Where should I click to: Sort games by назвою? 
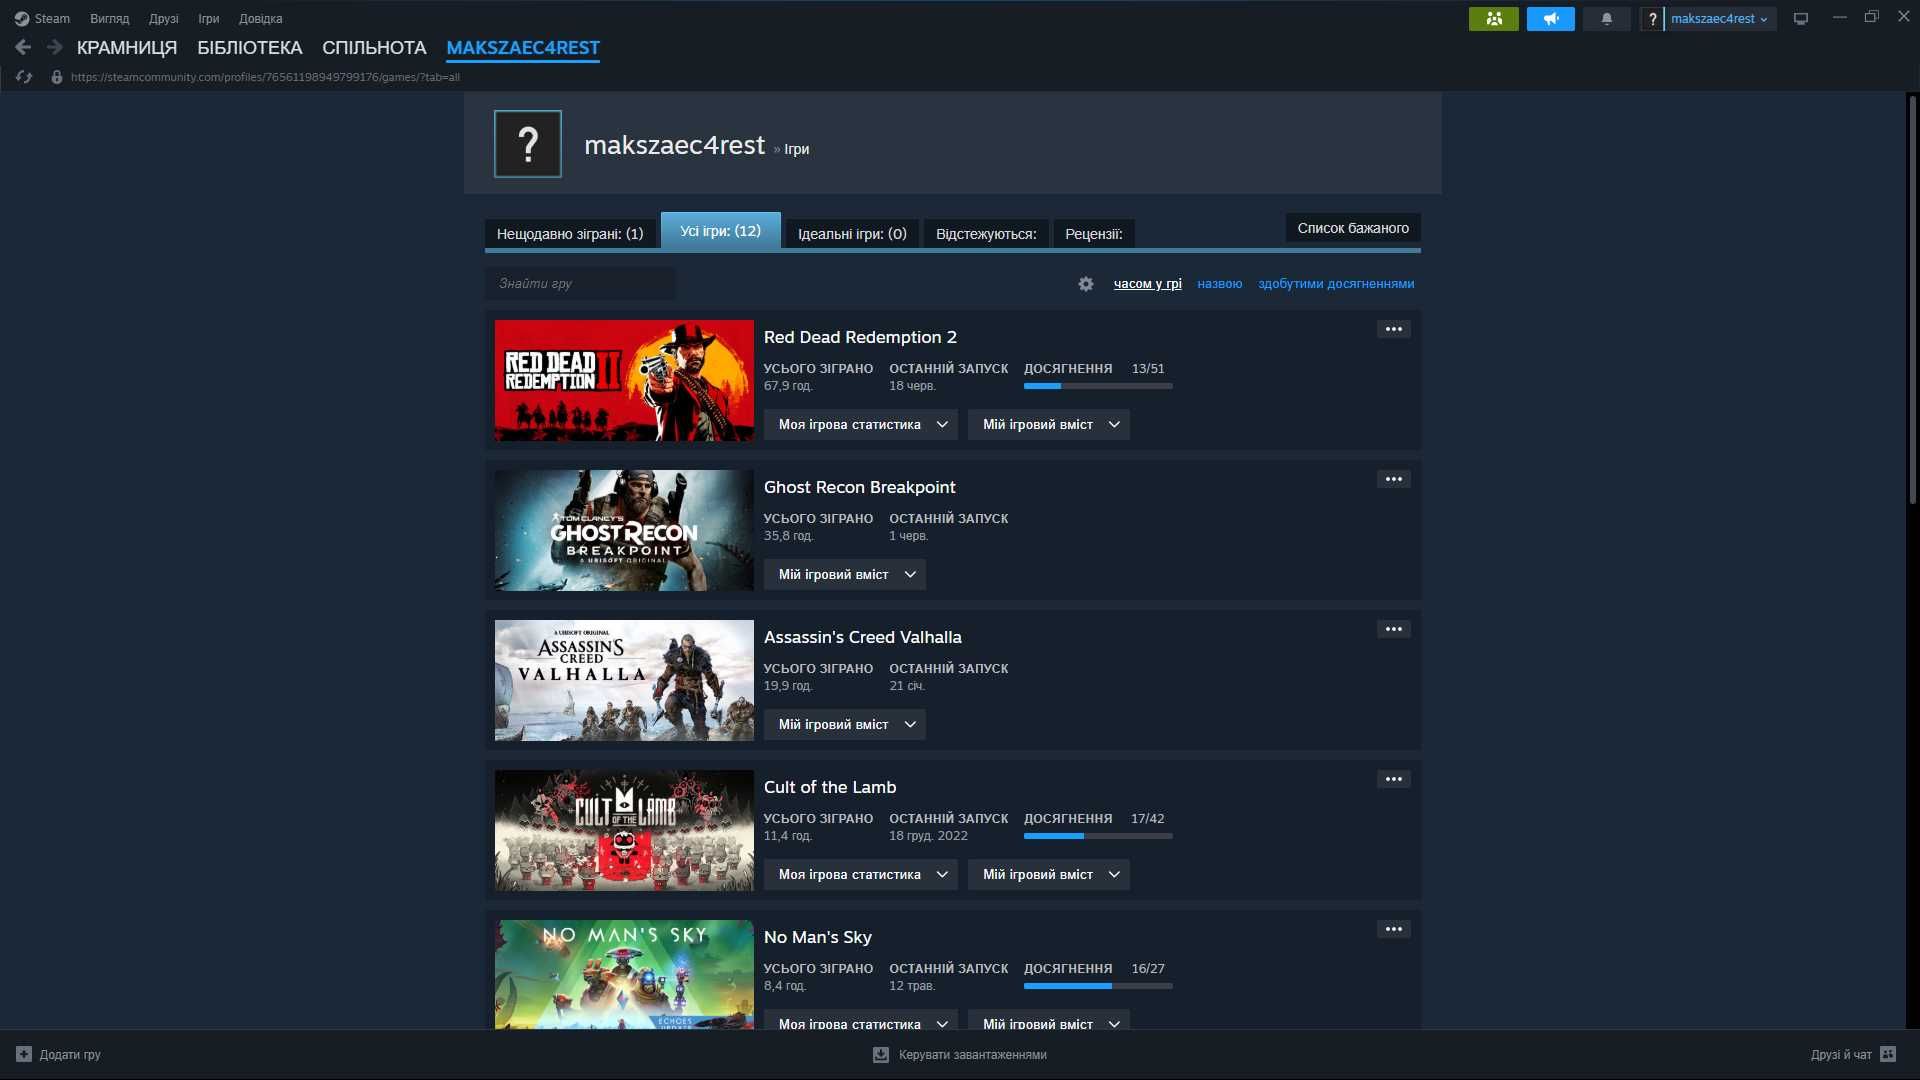coord(1219,284)
